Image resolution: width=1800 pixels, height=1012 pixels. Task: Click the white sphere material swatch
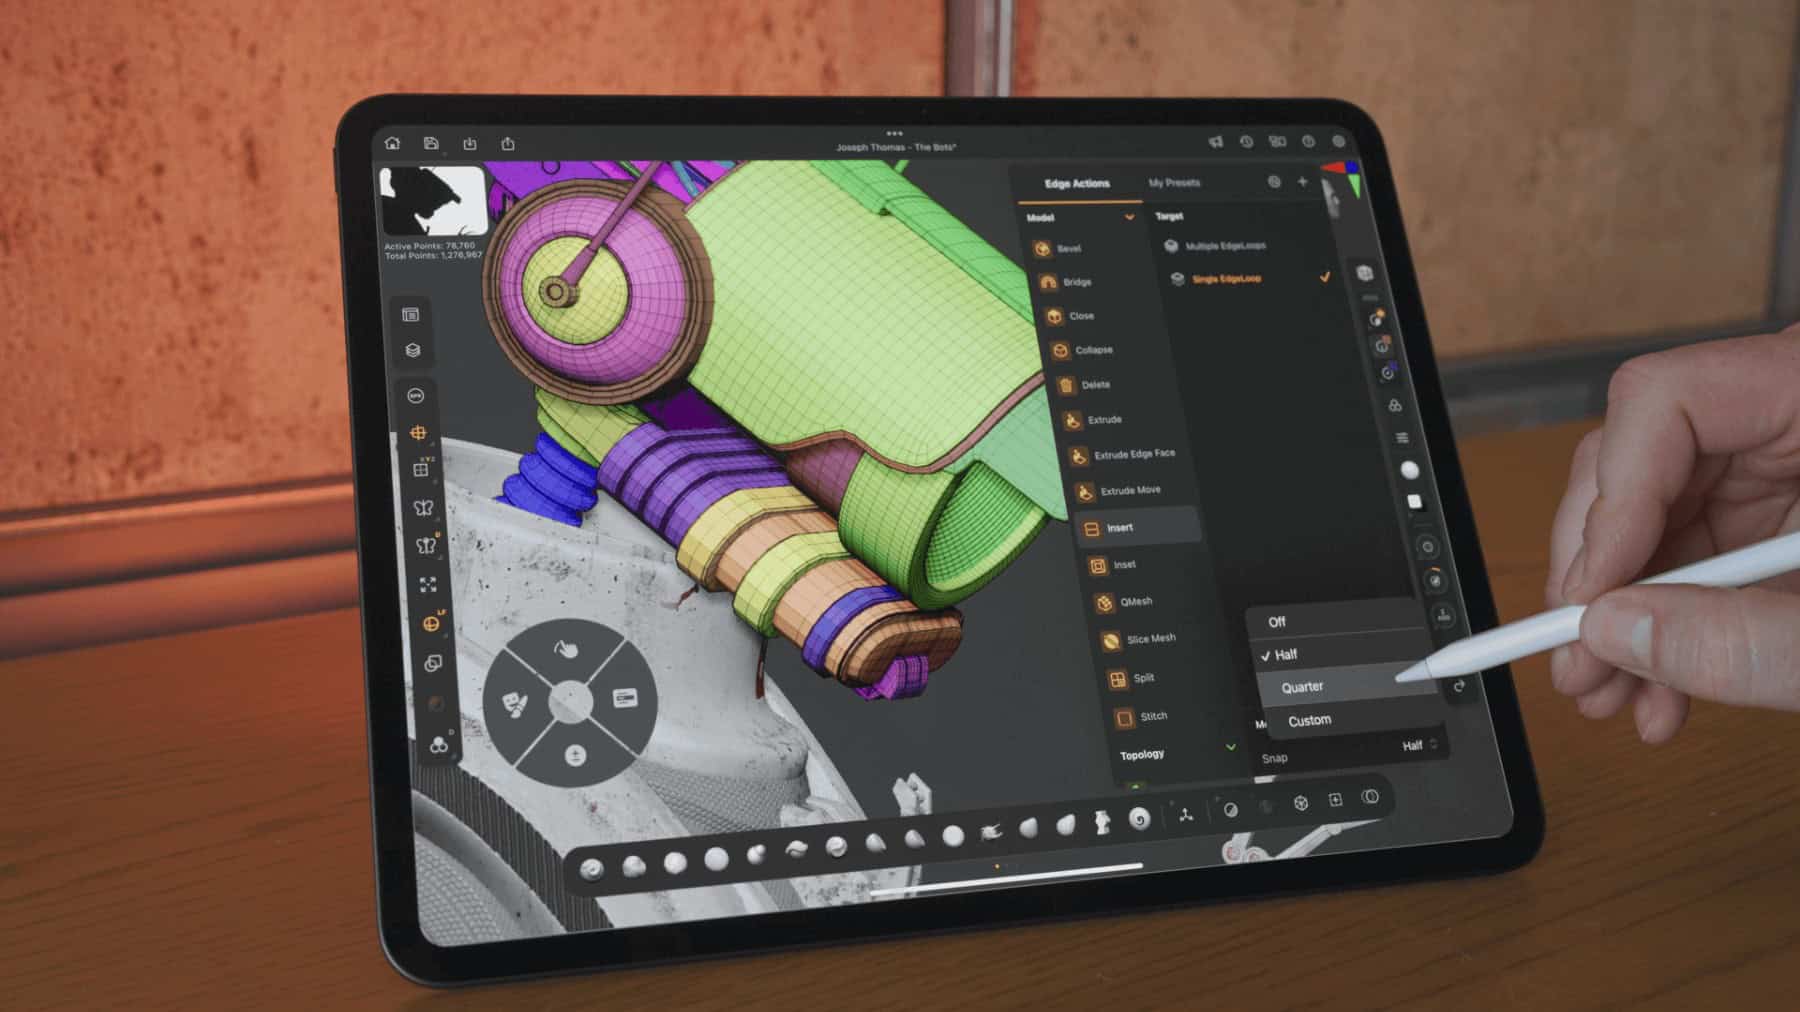coord(1409,470)
